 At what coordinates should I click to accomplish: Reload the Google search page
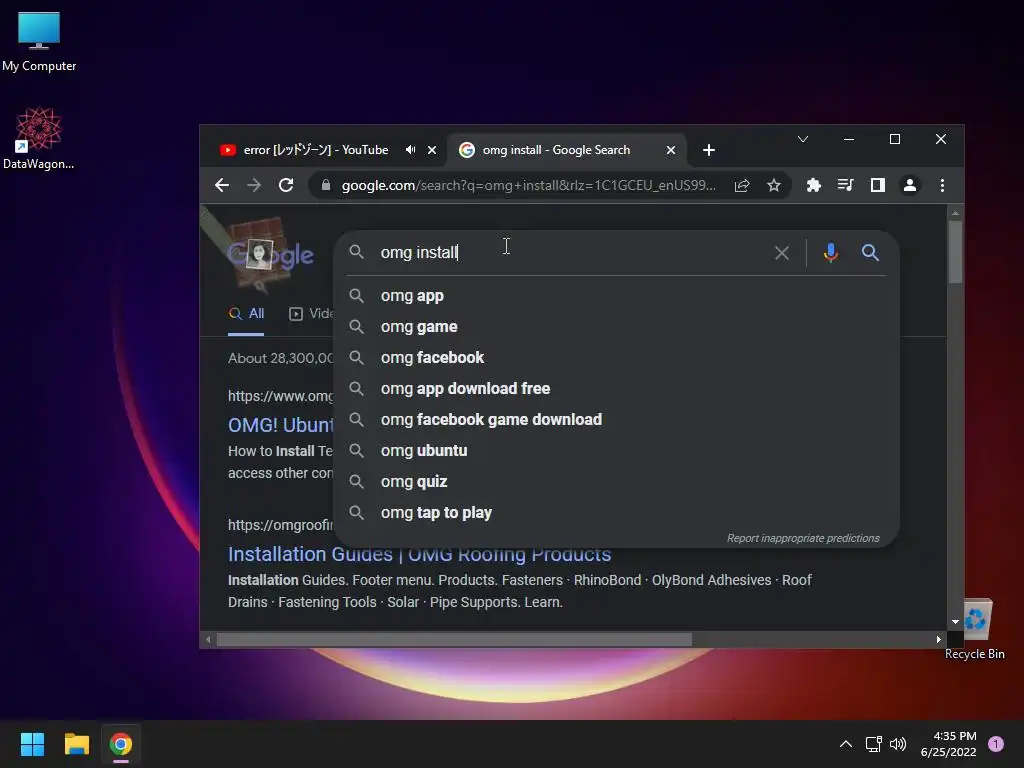286,185
